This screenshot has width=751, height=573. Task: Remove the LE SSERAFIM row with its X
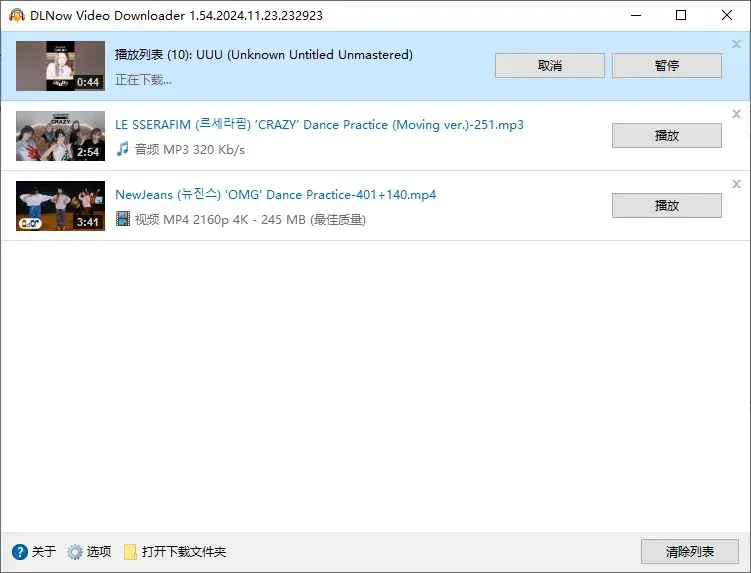[x=737, y=114]
